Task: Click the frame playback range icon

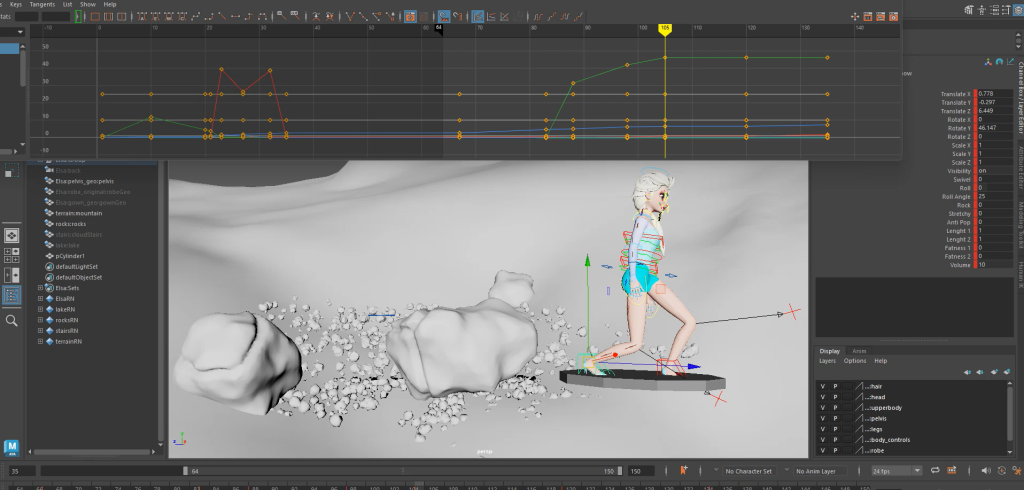Action: [108, 16]
